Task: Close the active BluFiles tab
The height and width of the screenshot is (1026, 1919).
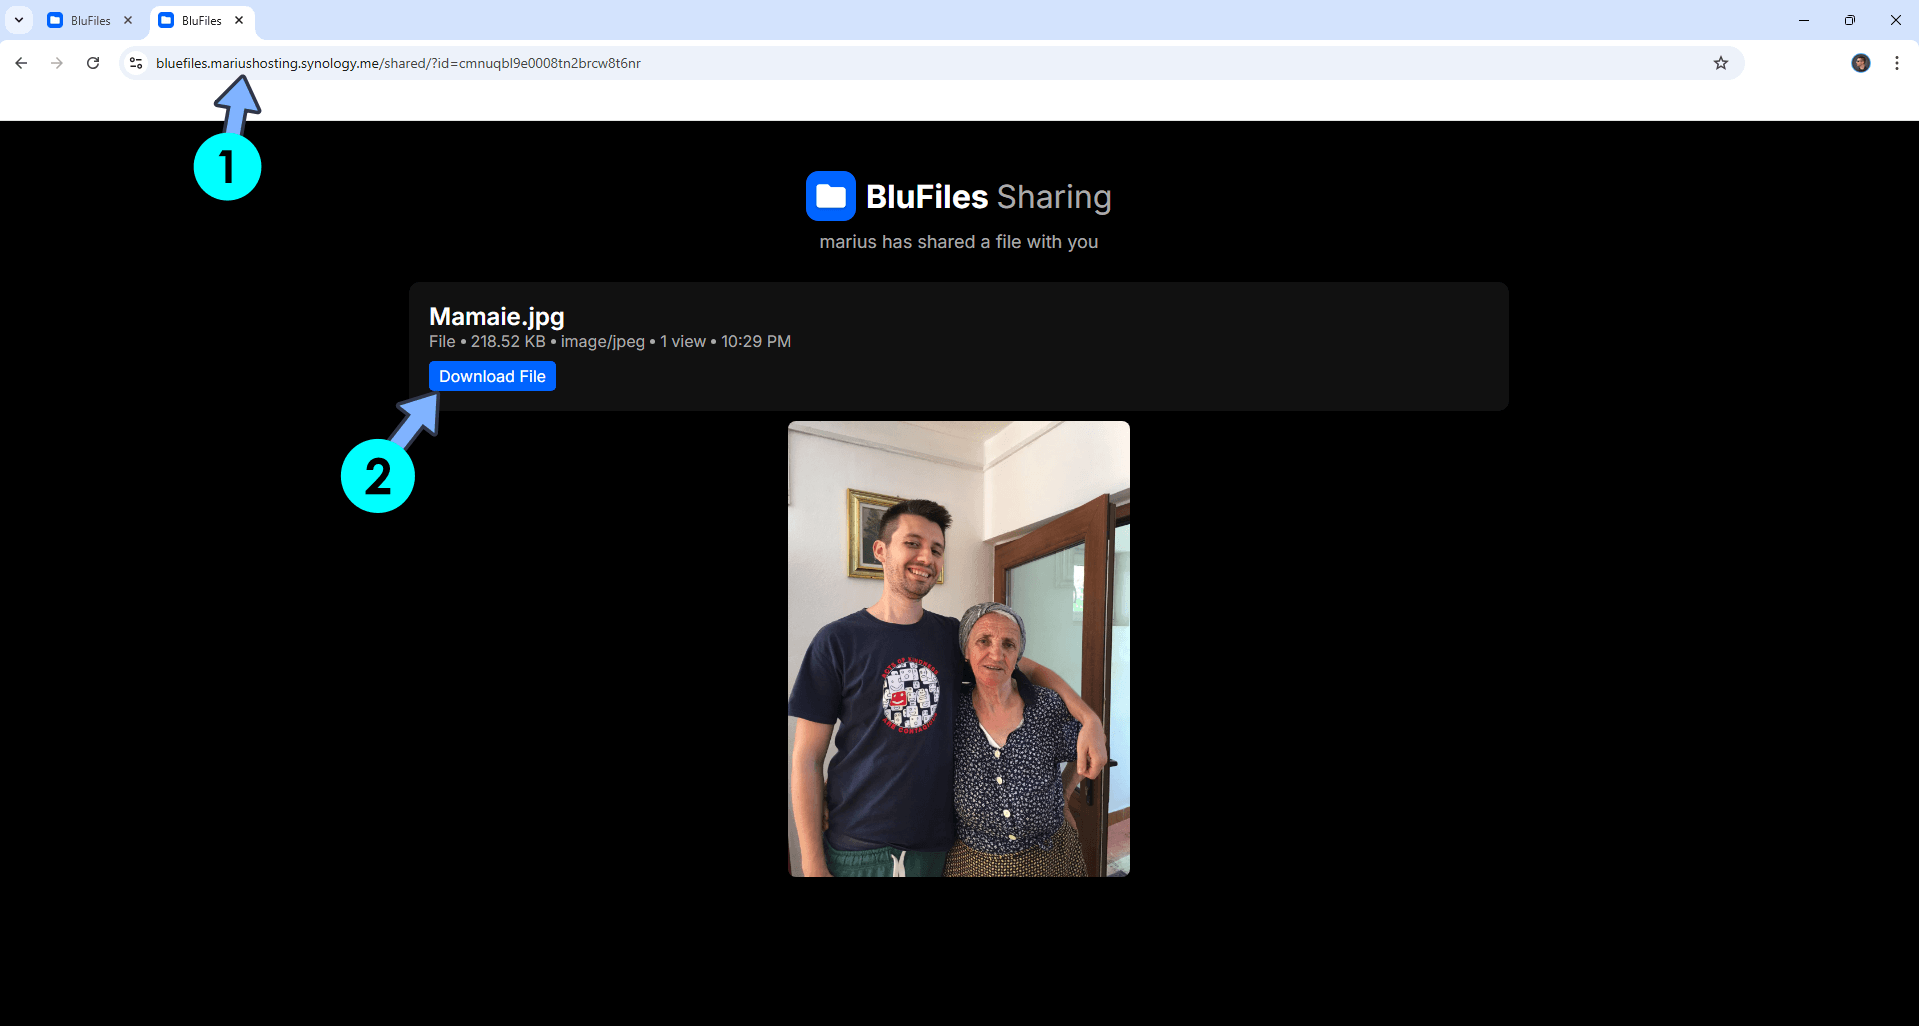Action: 239,20
